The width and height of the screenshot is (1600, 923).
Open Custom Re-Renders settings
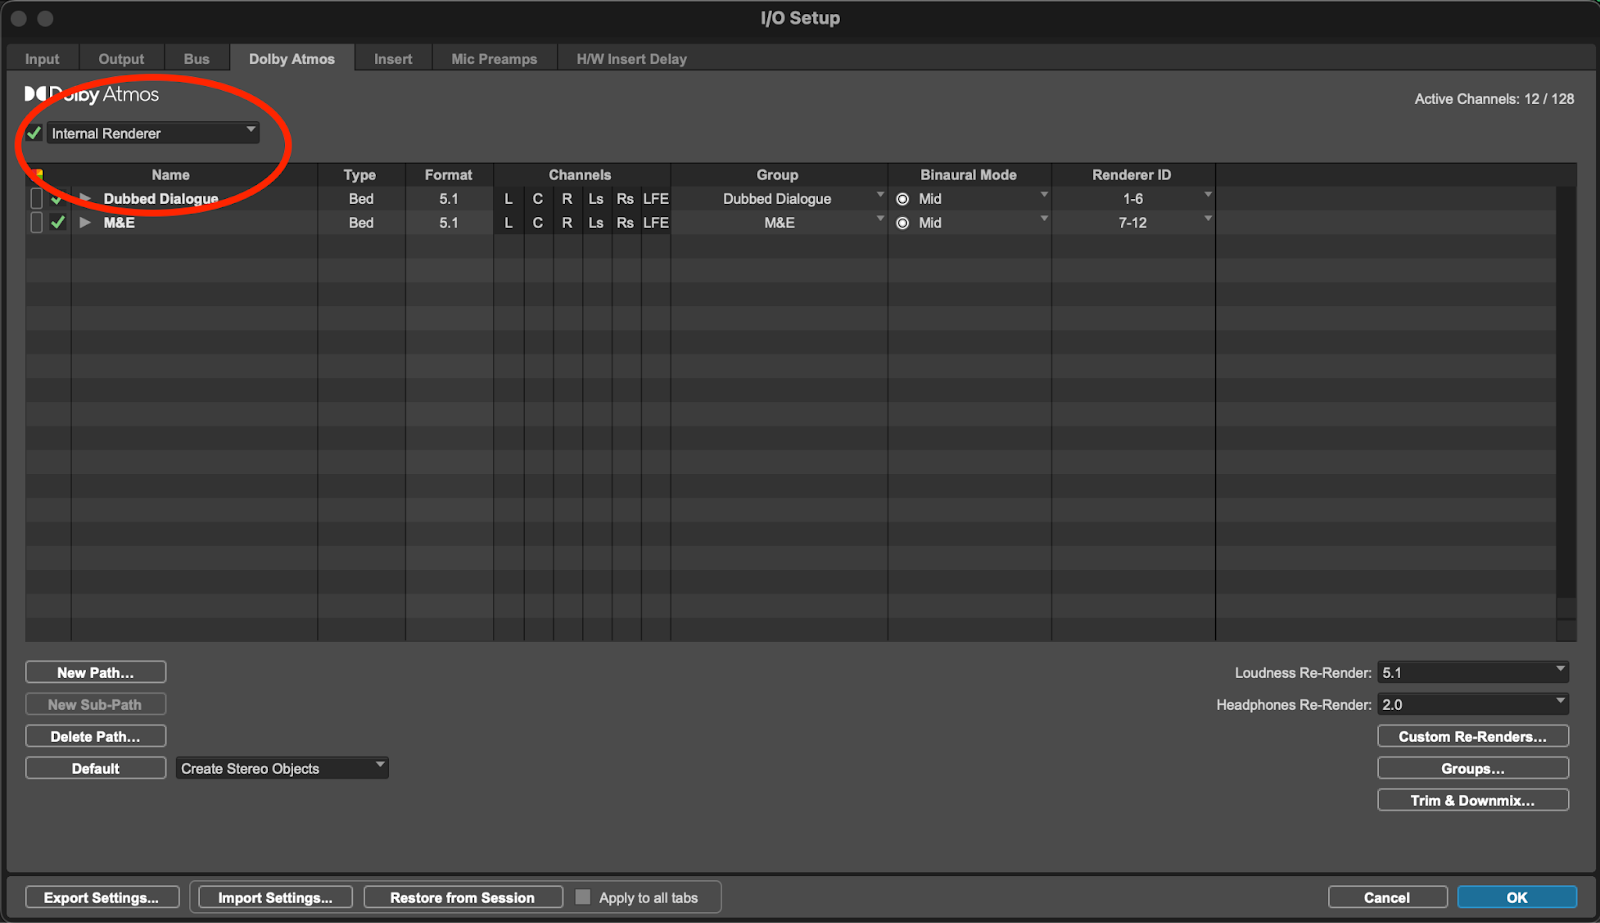(x=1473, y=737)
